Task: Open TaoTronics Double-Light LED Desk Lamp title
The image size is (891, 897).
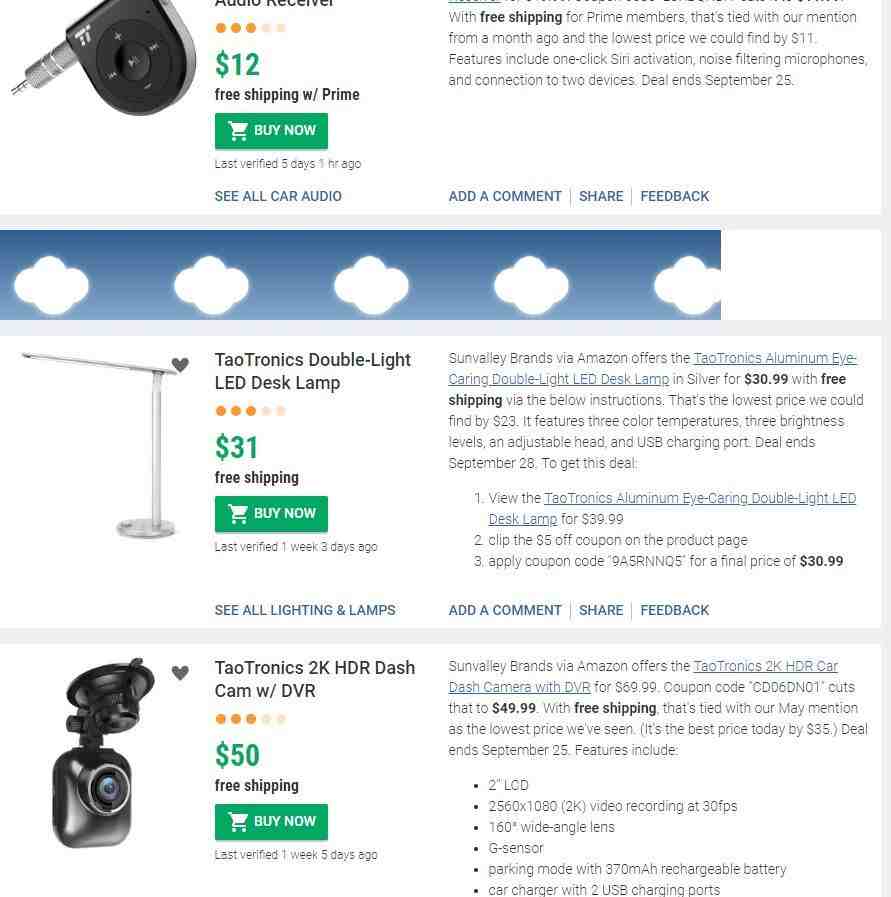Action: [312, 371]
